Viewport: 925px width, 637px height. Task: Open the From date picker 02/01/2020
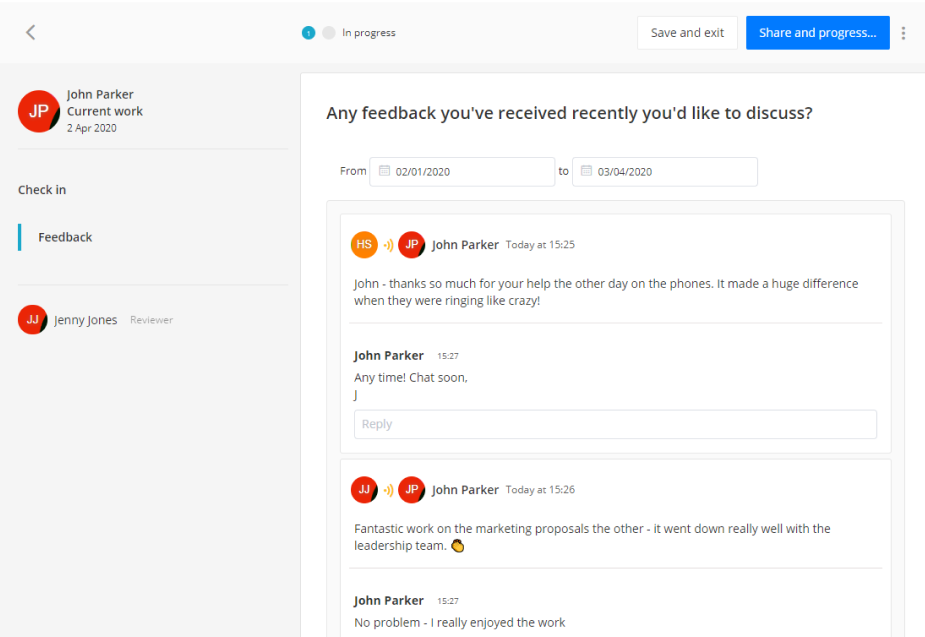click(x=462, y=172)
